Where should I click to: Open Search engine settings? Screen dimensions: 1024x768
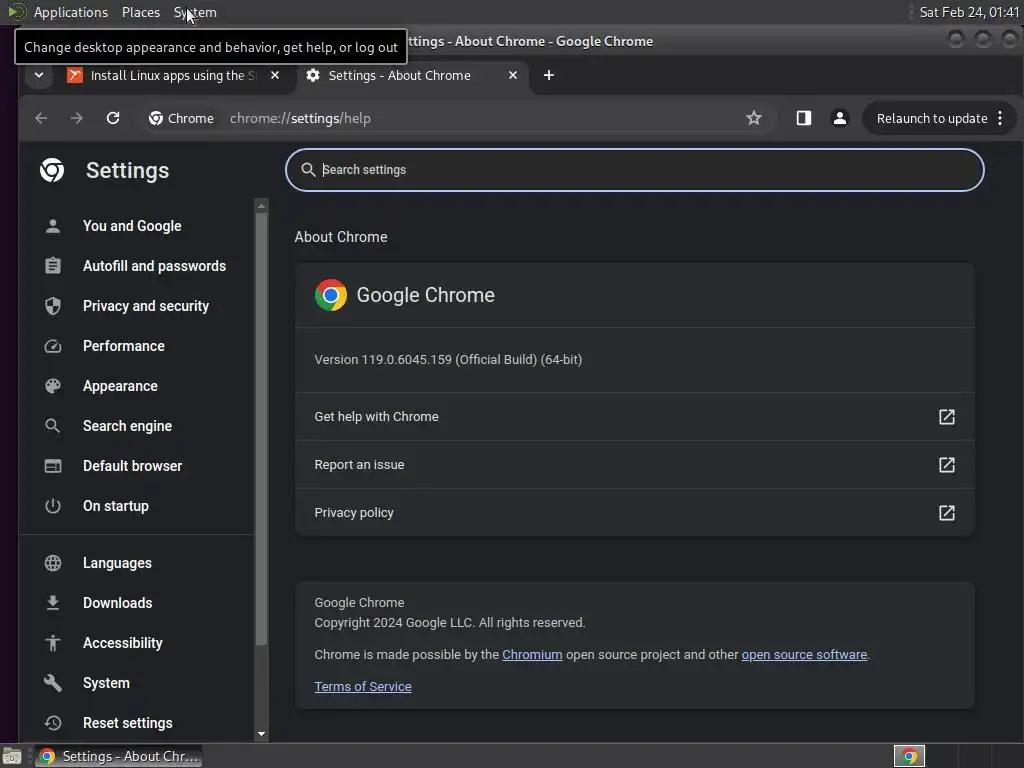(127, 426)
